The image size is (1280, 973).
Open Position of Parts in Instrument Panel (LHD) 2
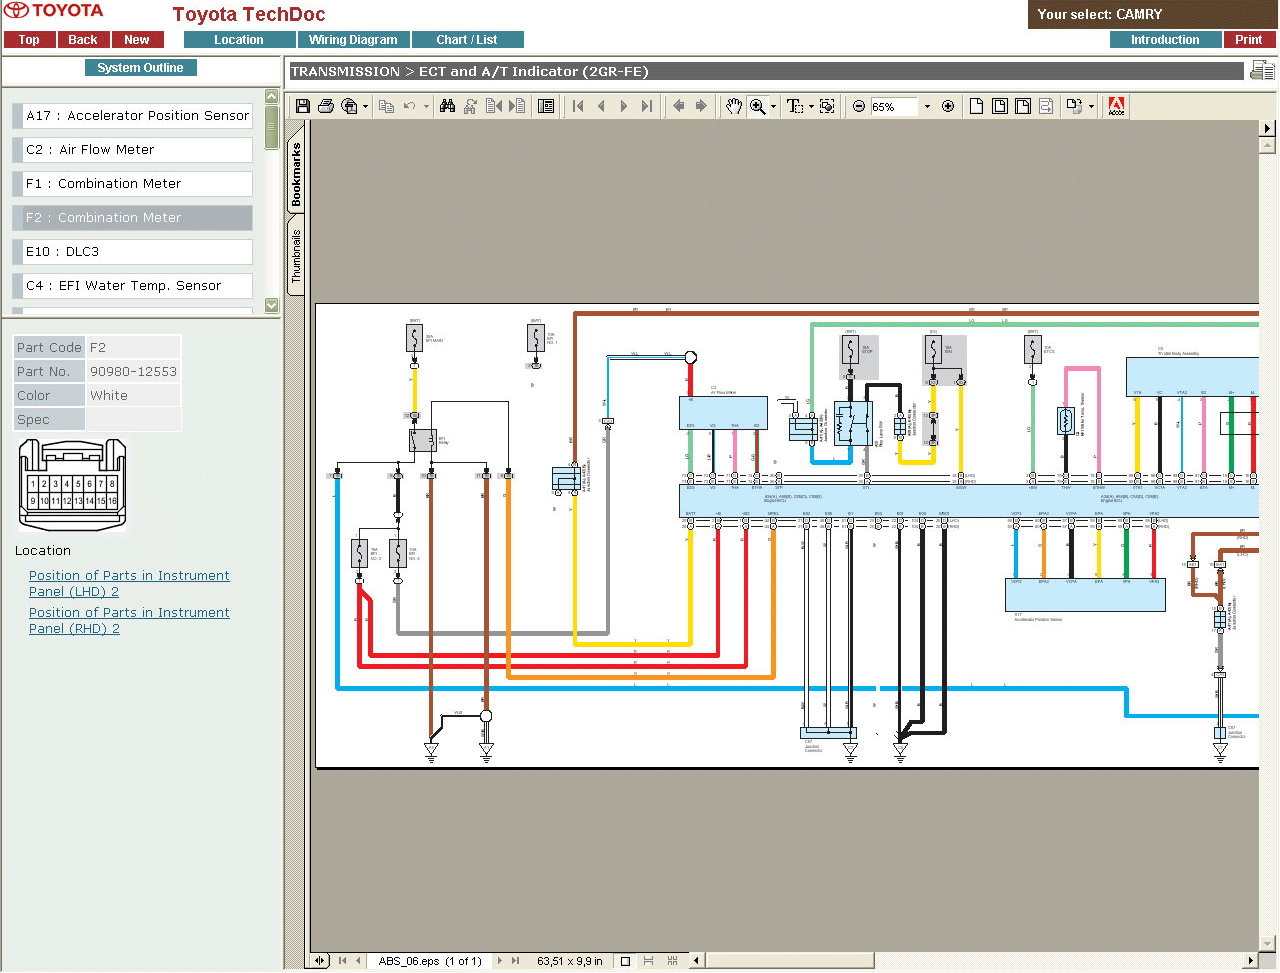[x=129, y=583]
